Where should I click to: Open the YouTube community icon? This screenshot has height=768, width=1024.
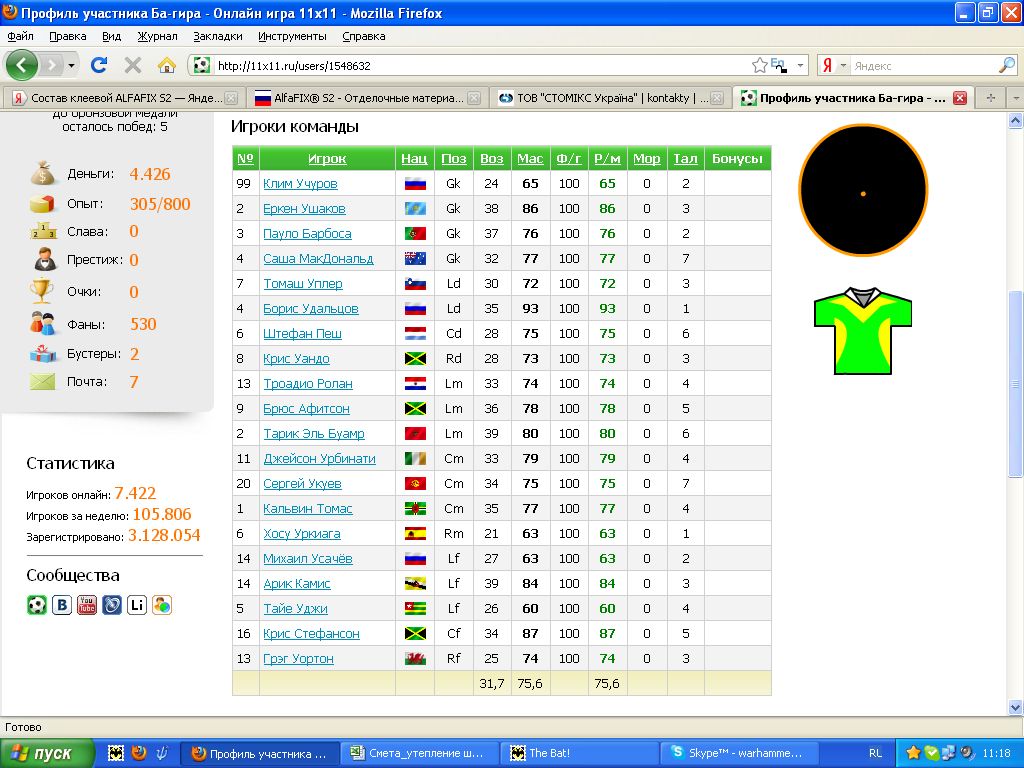click(x=87, y=605)
